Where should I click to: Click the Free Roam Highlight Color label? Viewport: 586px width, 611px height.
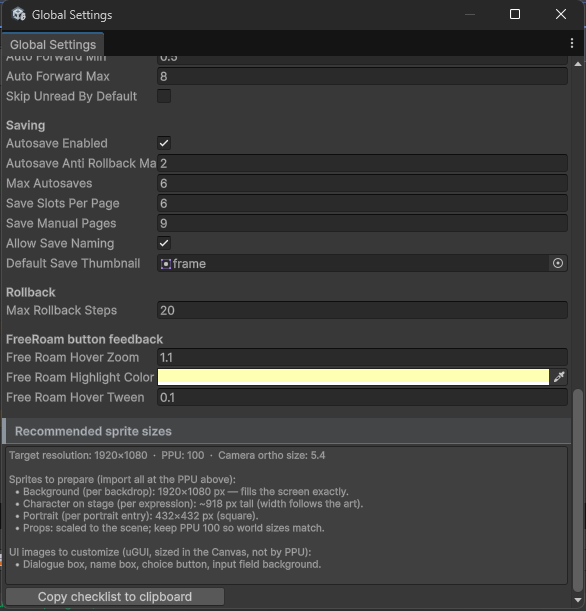[80, 377]
